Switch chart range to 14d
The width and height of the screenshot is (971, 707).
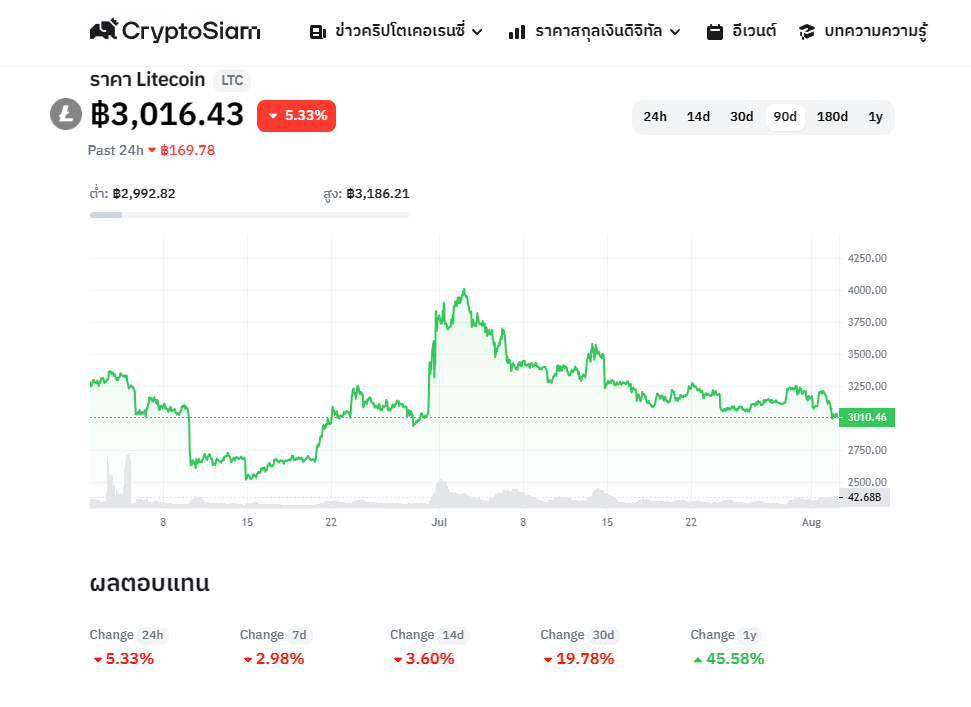pyautogui.click(x=698, y=117)
